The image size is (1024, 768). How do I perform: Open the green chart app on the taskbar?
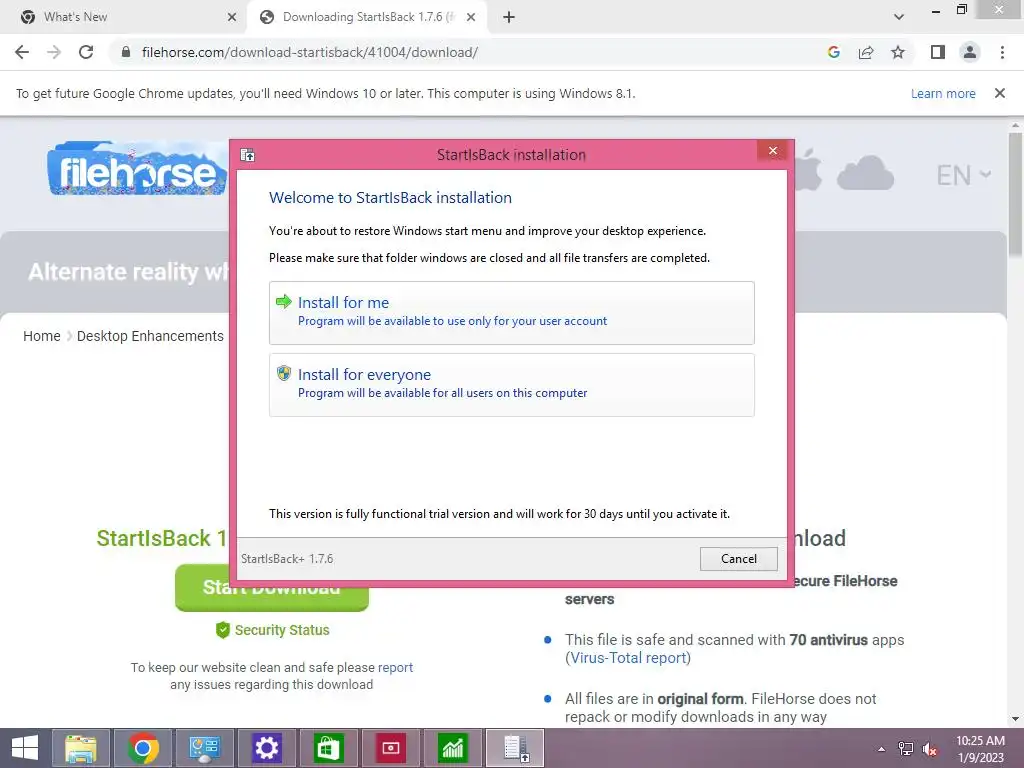coord(453,748)
